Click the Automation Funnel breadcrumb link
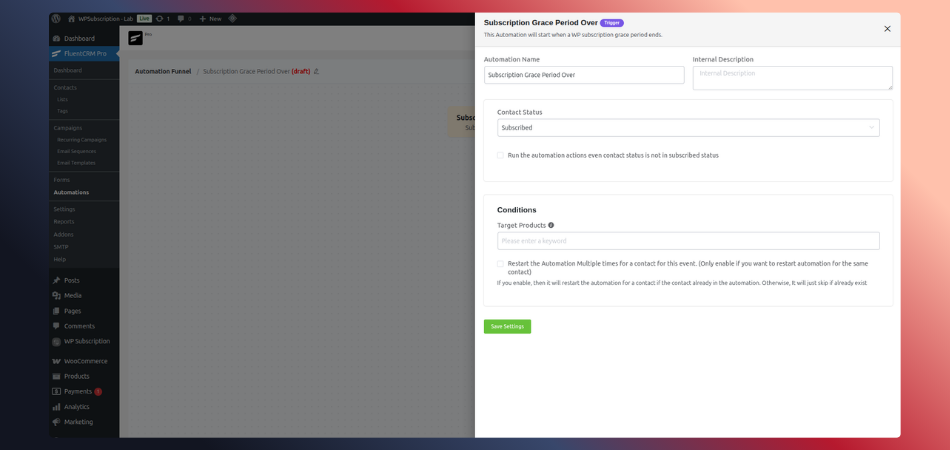The image size is (950, 450). [163, 71]
